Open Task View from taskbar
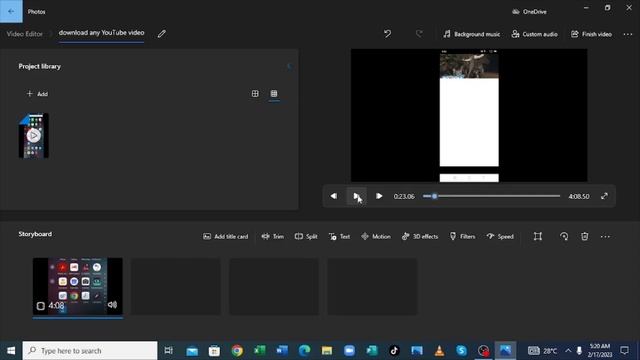 pos(168,351)
